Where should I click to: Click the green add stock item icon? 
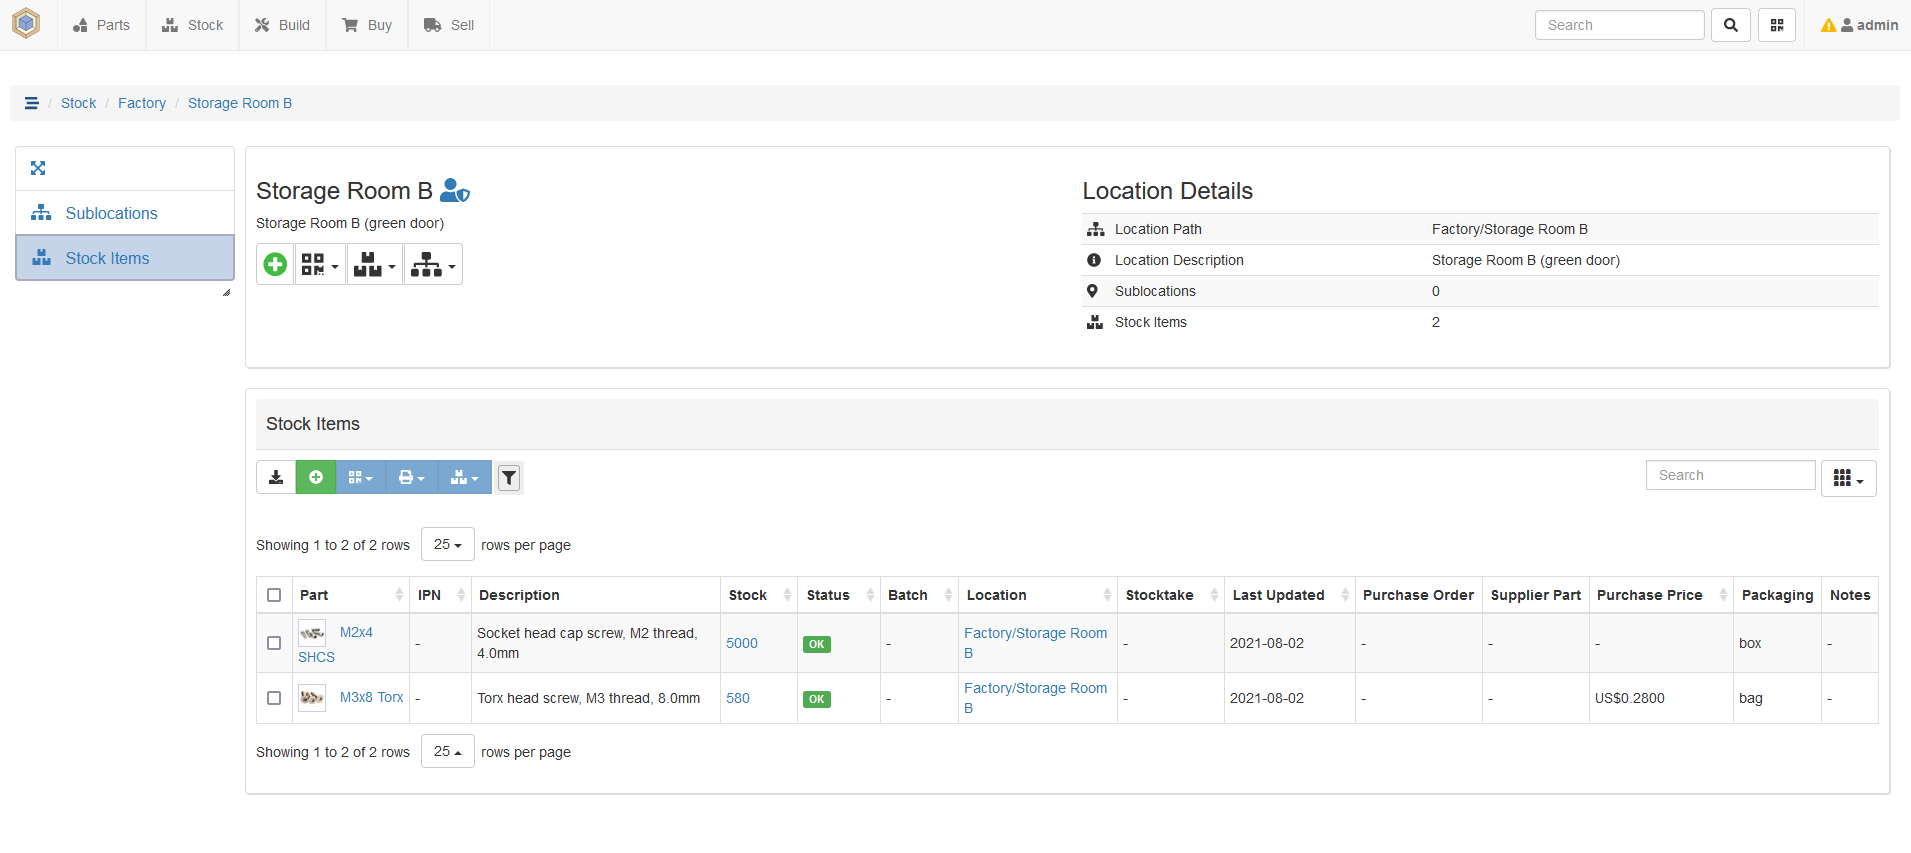coord(315,478)
